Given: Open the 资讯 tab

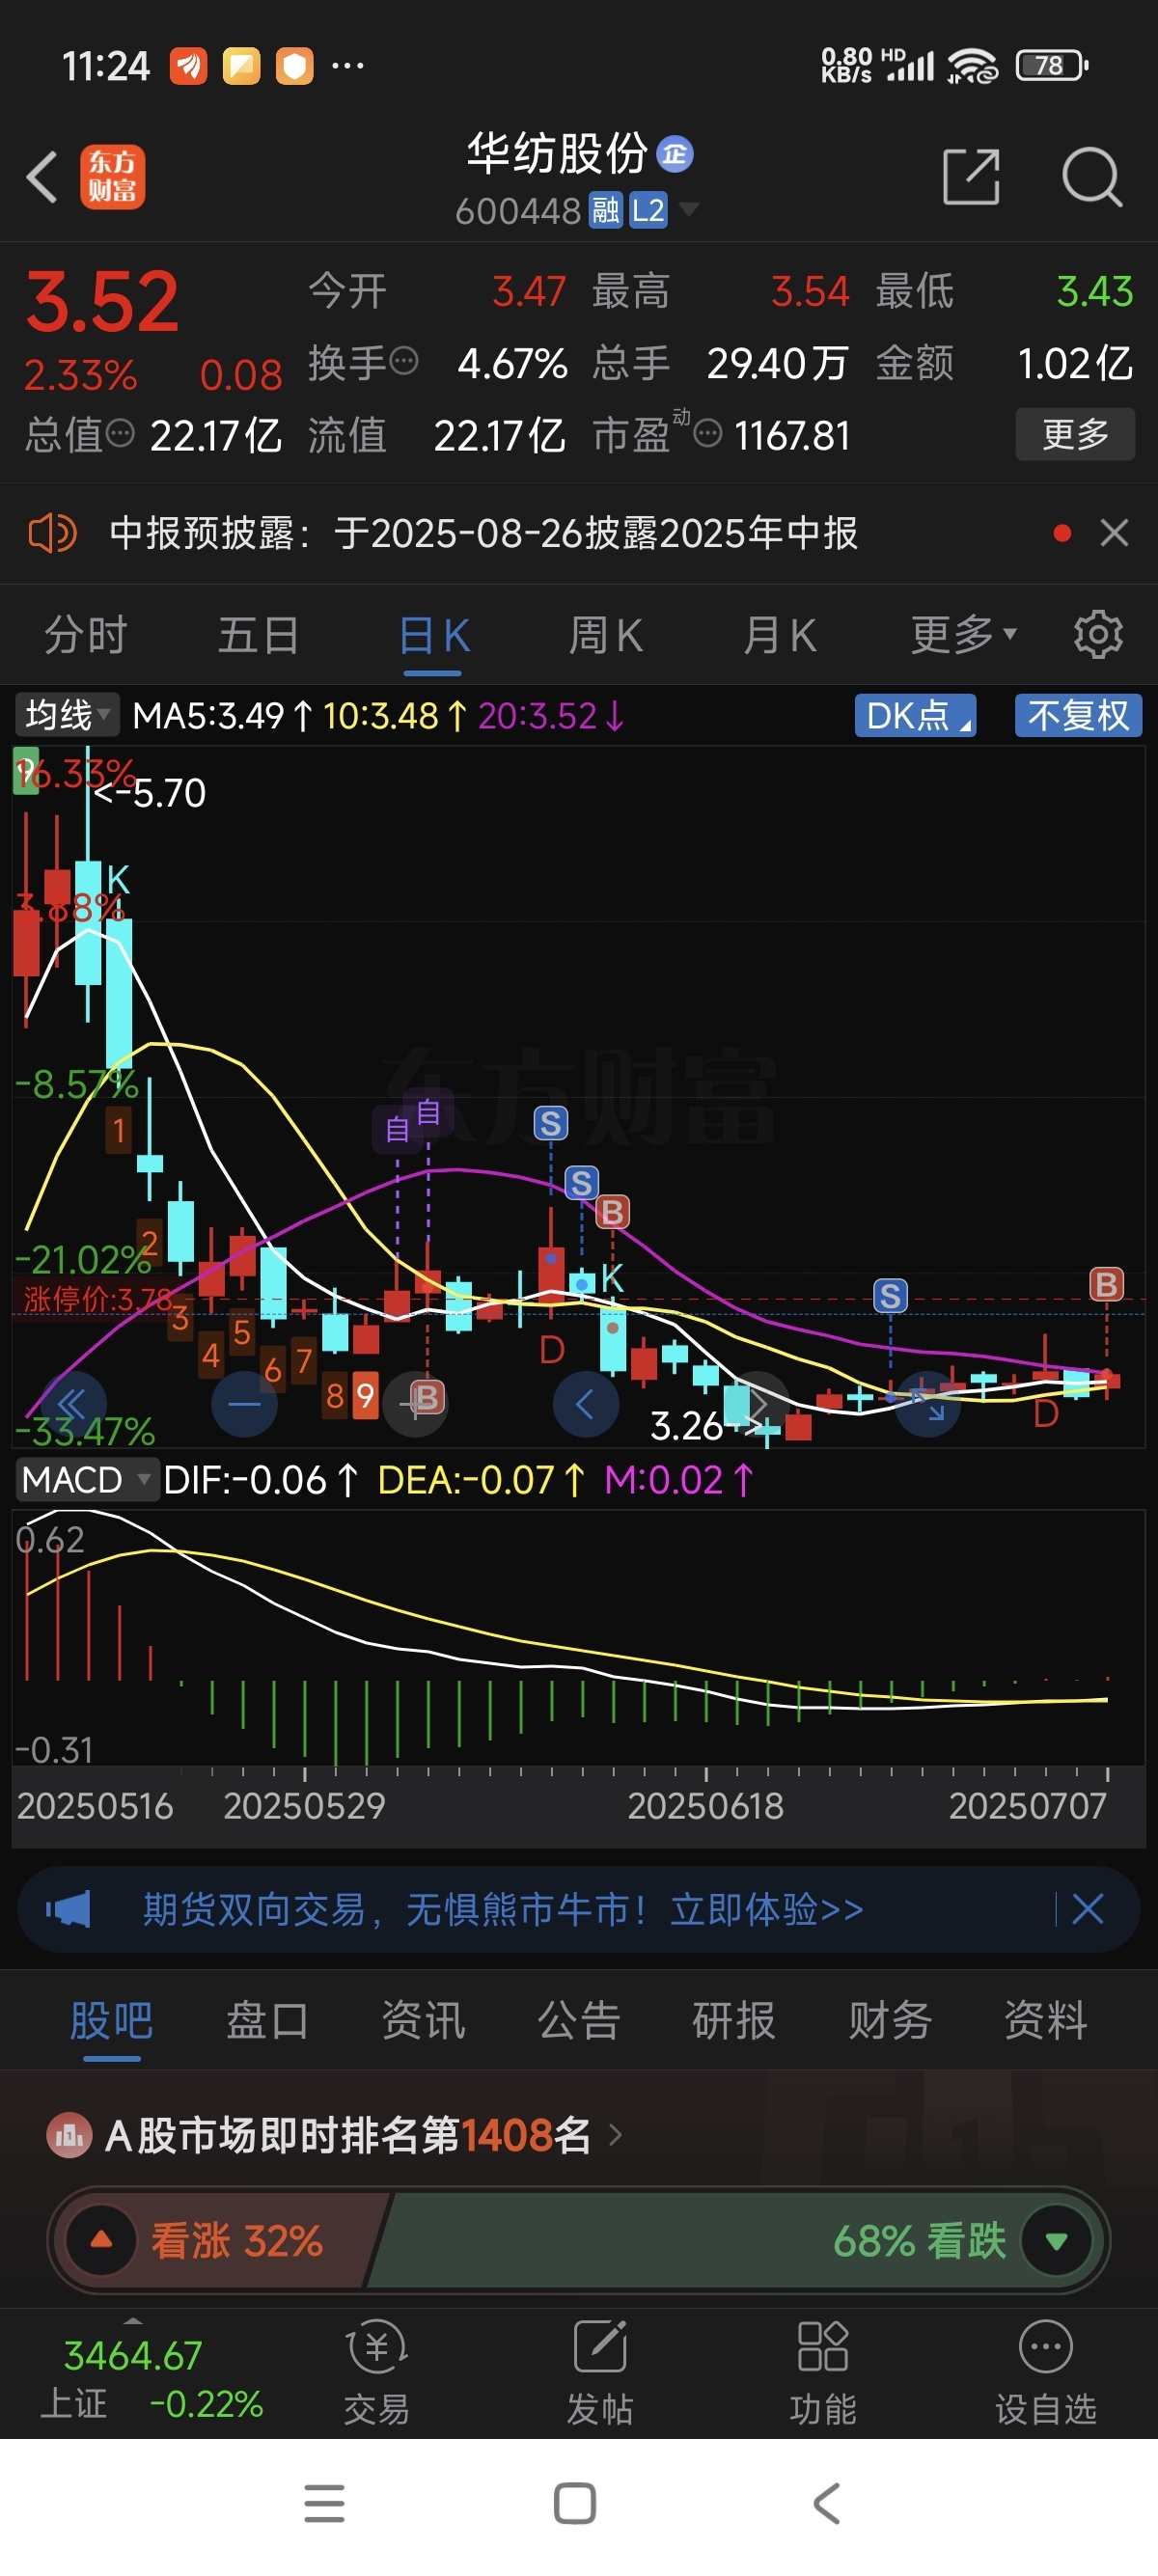Looking at the screenshot, I should tap(423, 2020).
